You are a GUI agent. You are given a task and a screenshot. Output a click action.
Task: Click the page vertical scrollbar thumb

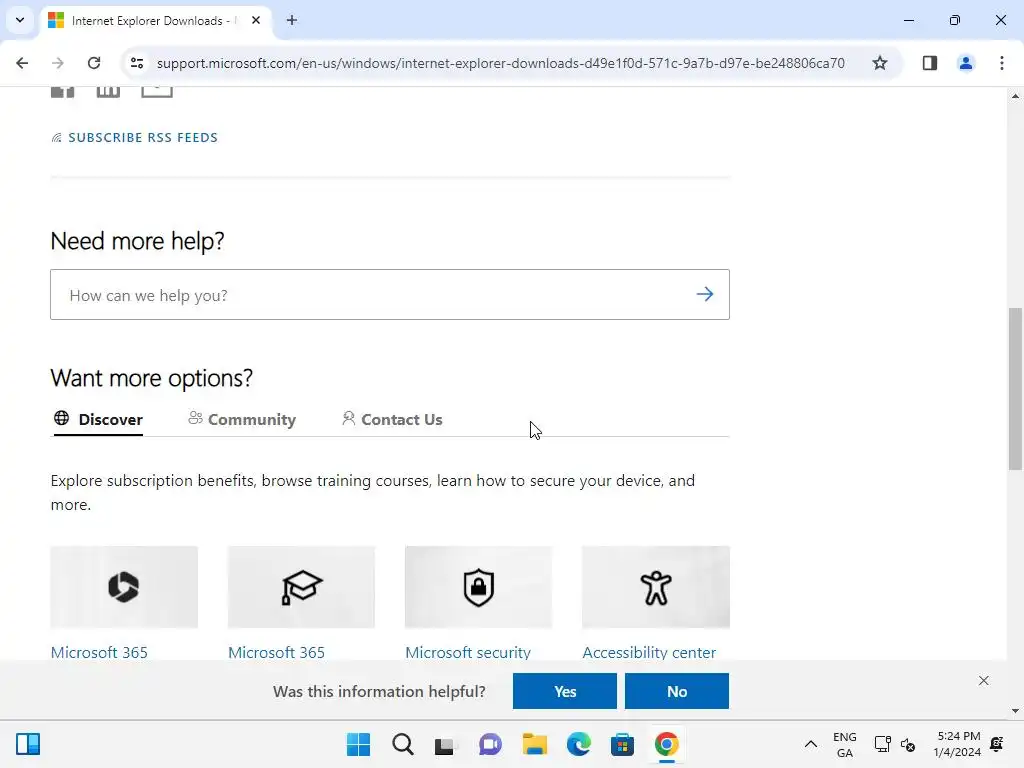[1015, 389]
